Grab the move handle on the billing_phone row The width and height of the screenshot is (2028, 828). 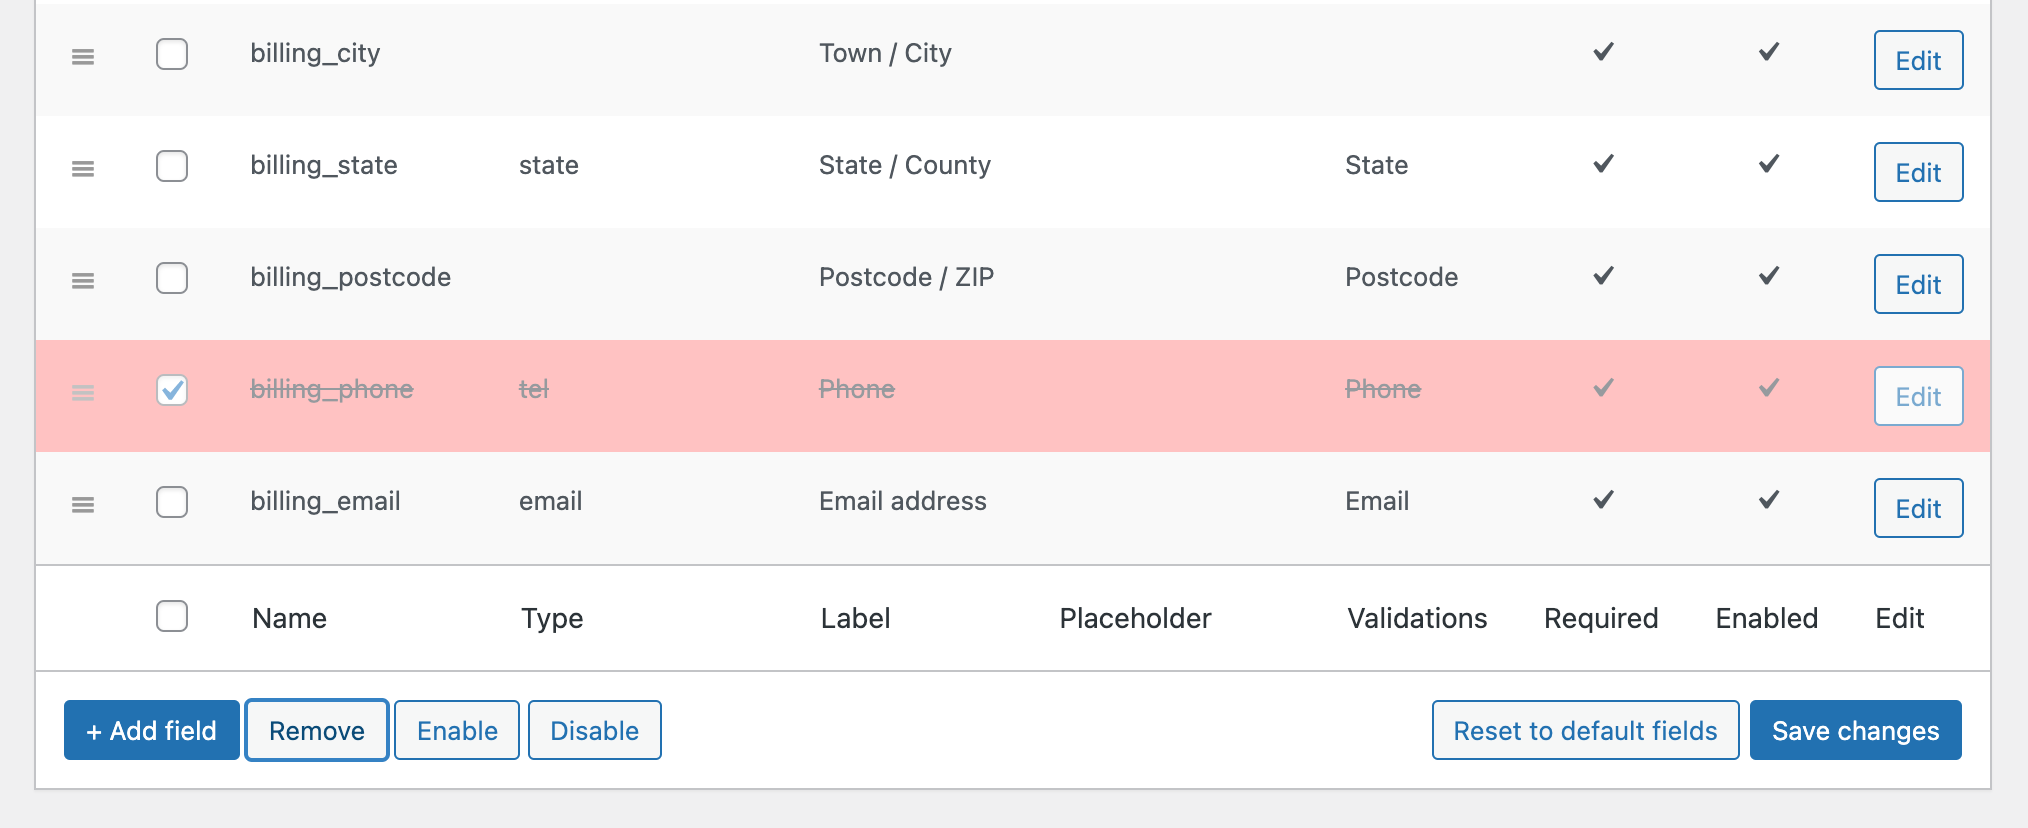point(83,393)
